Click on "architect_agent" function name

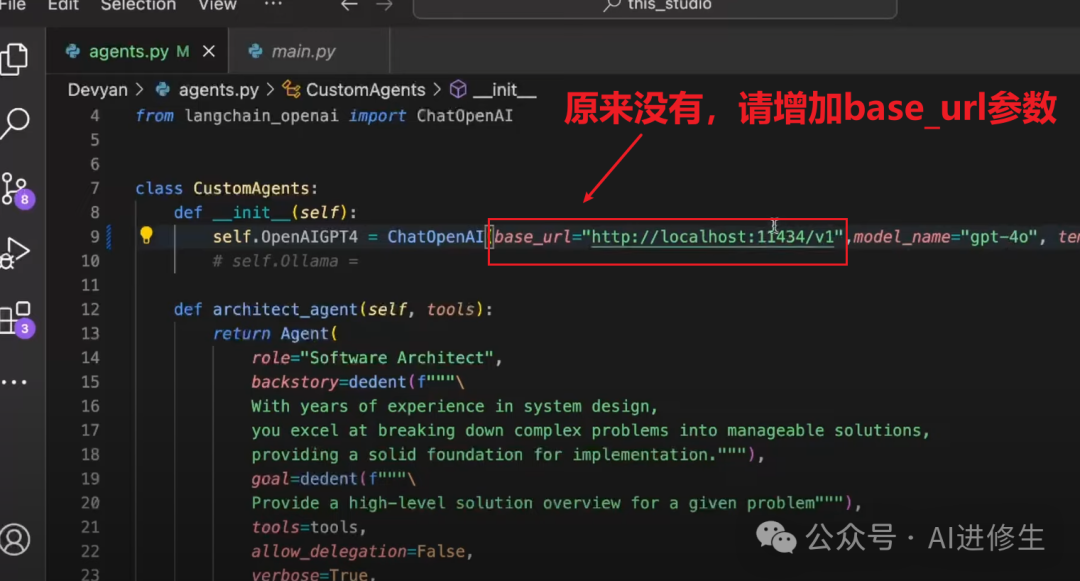click(285, 309)
